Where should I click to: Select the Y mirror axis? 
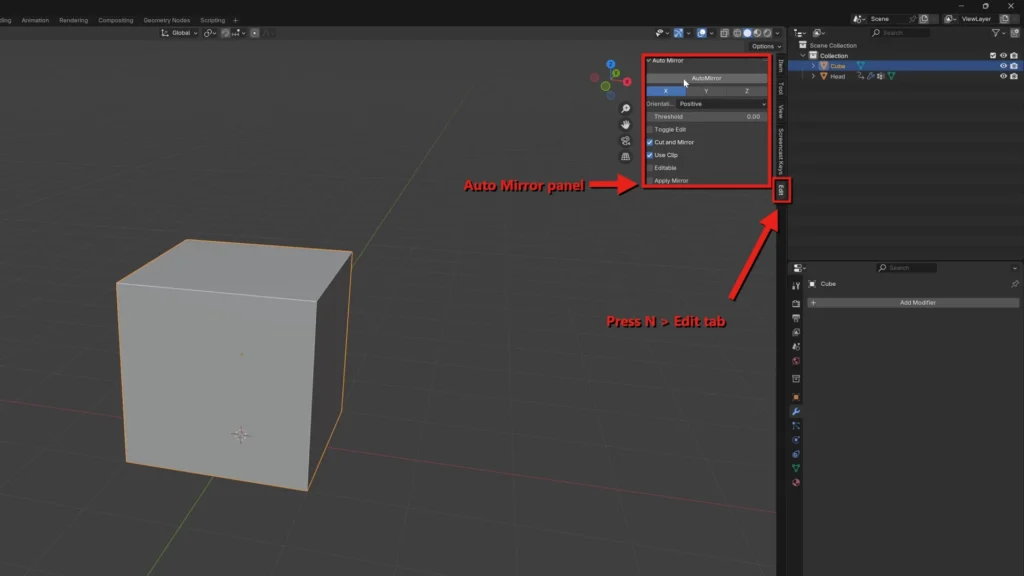706,91
